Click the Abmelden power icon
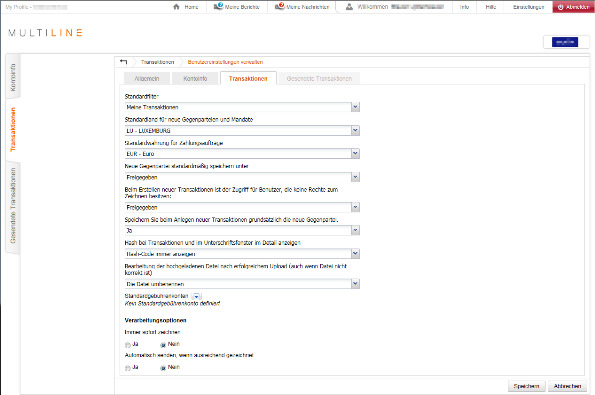The image size is (595, 395). 560,7
